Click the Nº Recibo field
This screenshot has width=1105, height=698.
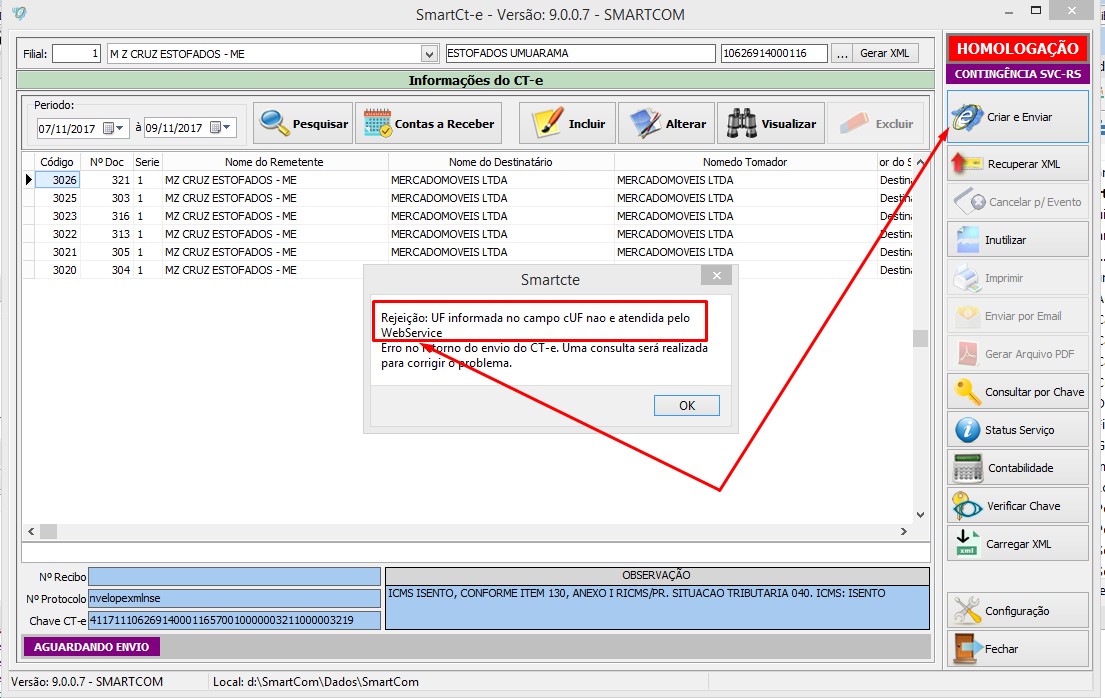pos(235,577)
